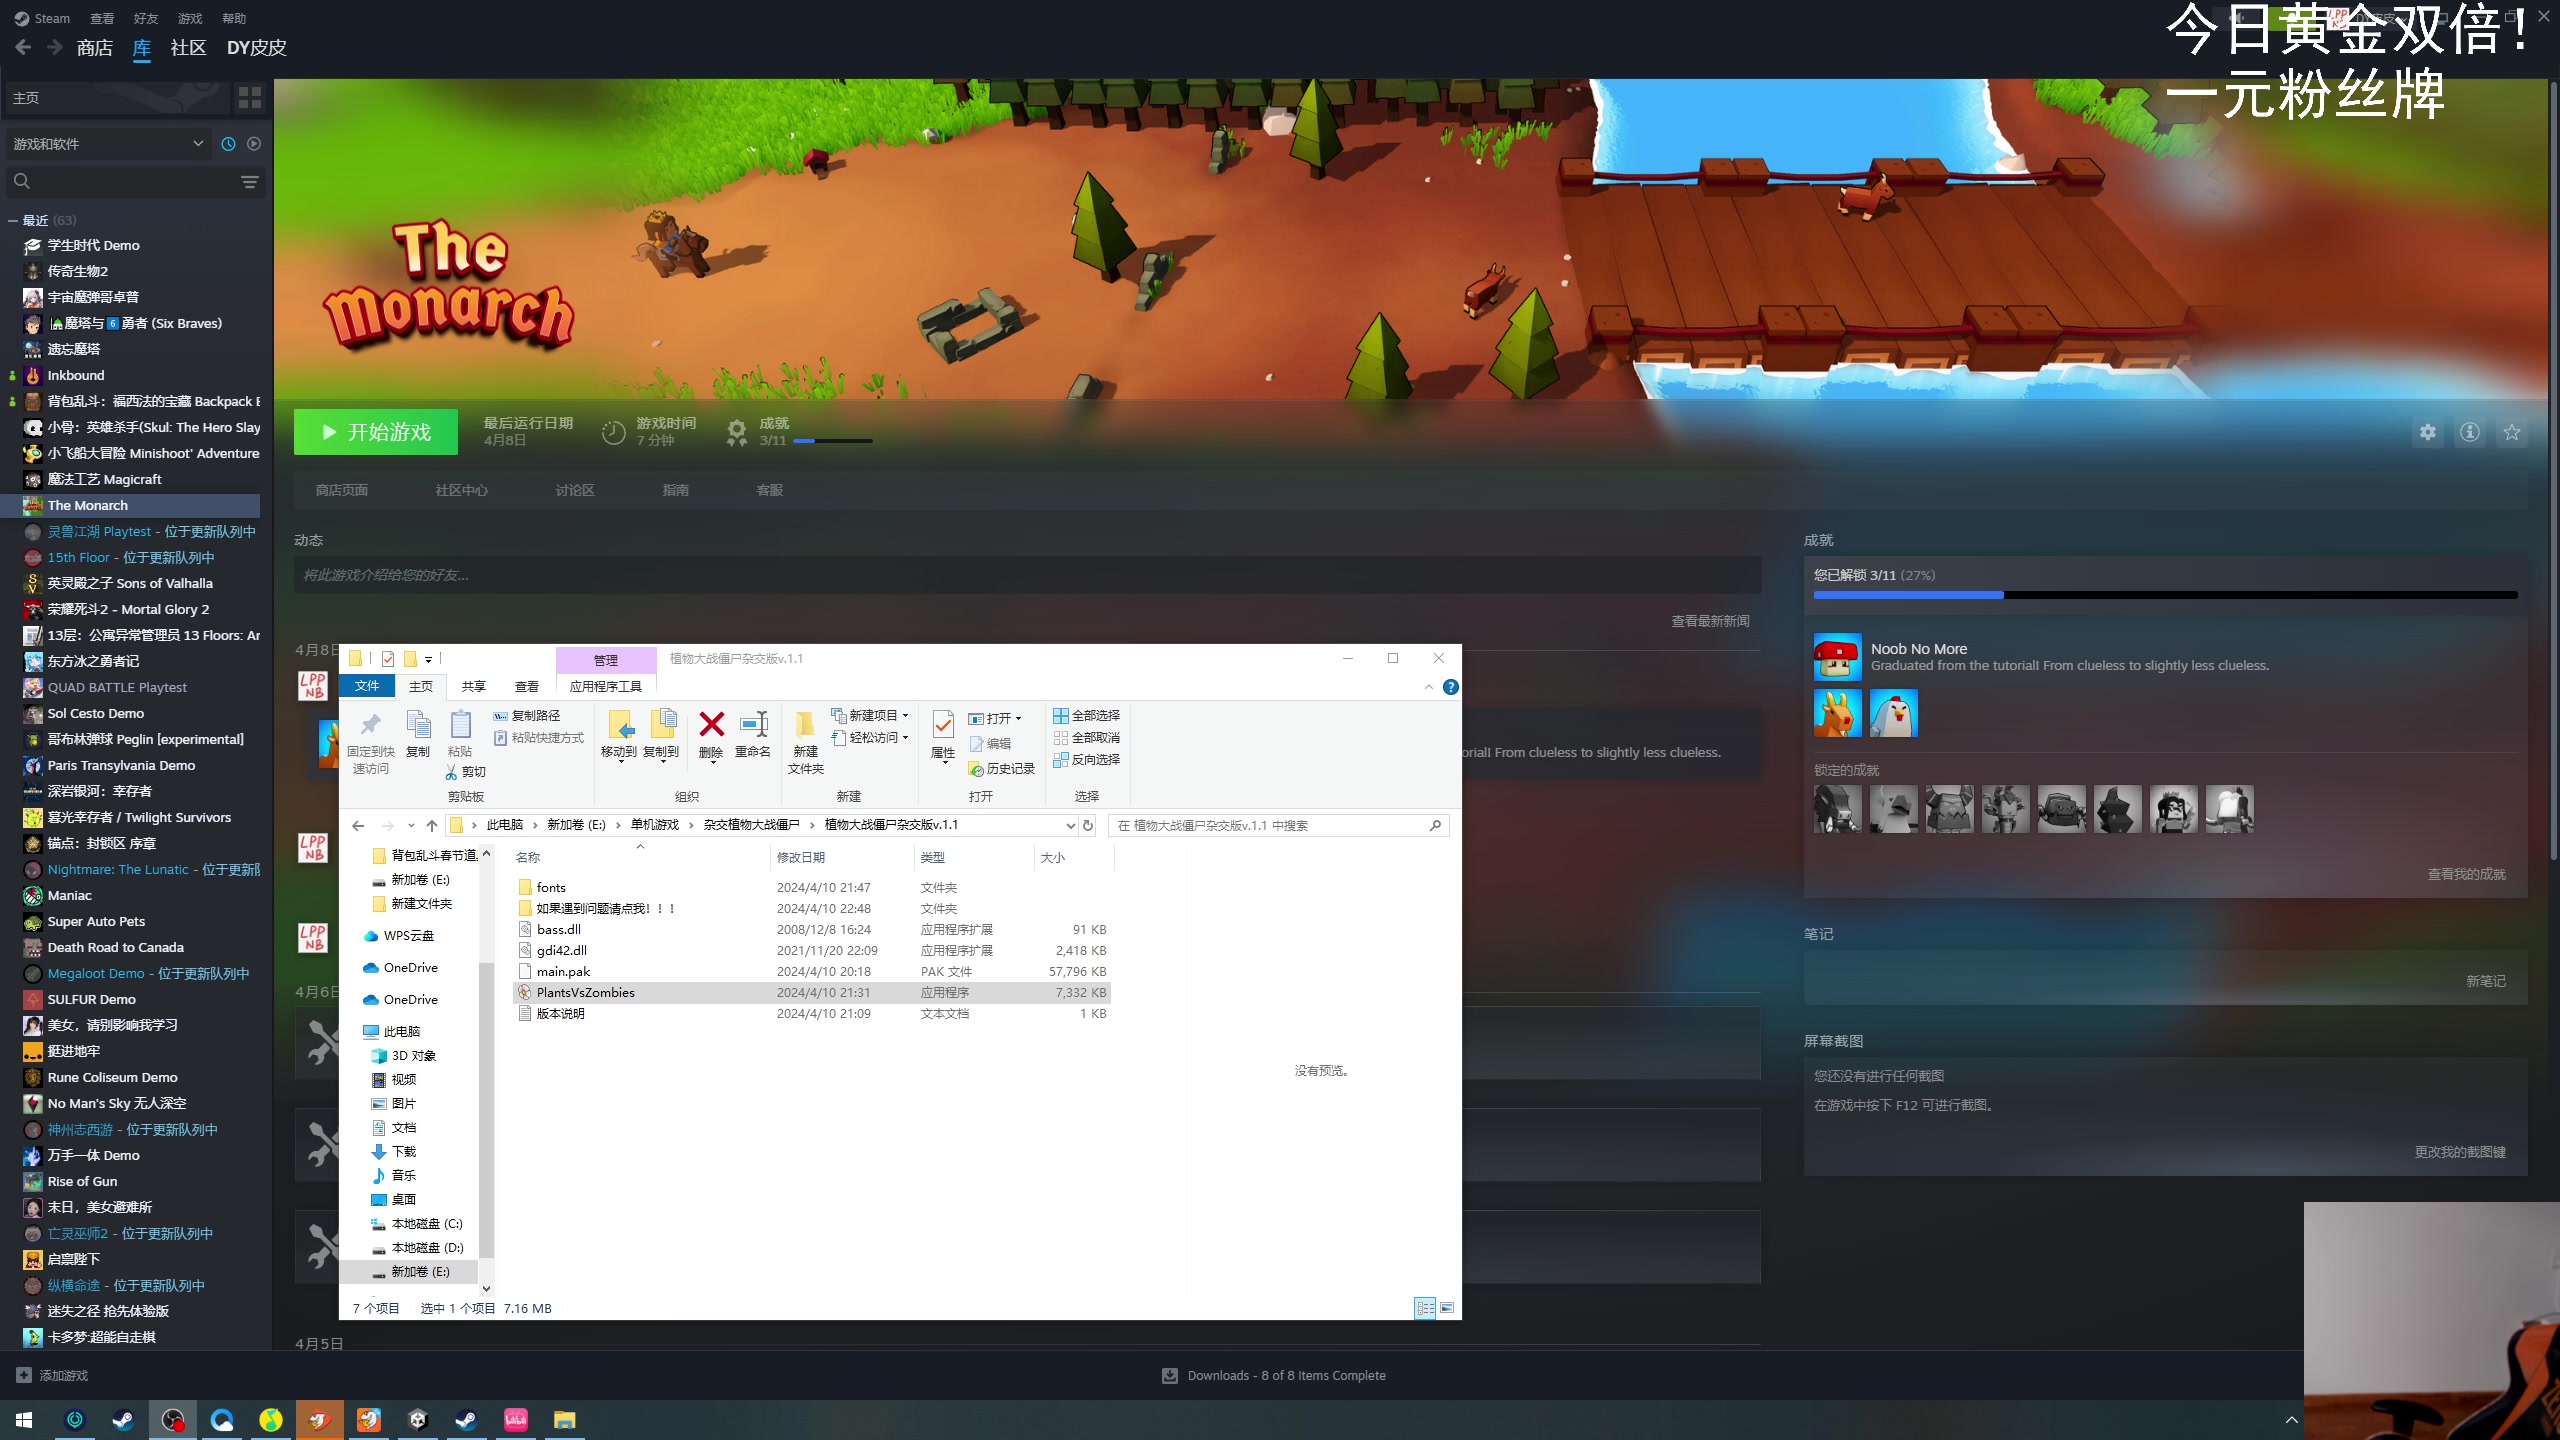Switch Explorer to details view button

(1425, 1308)
